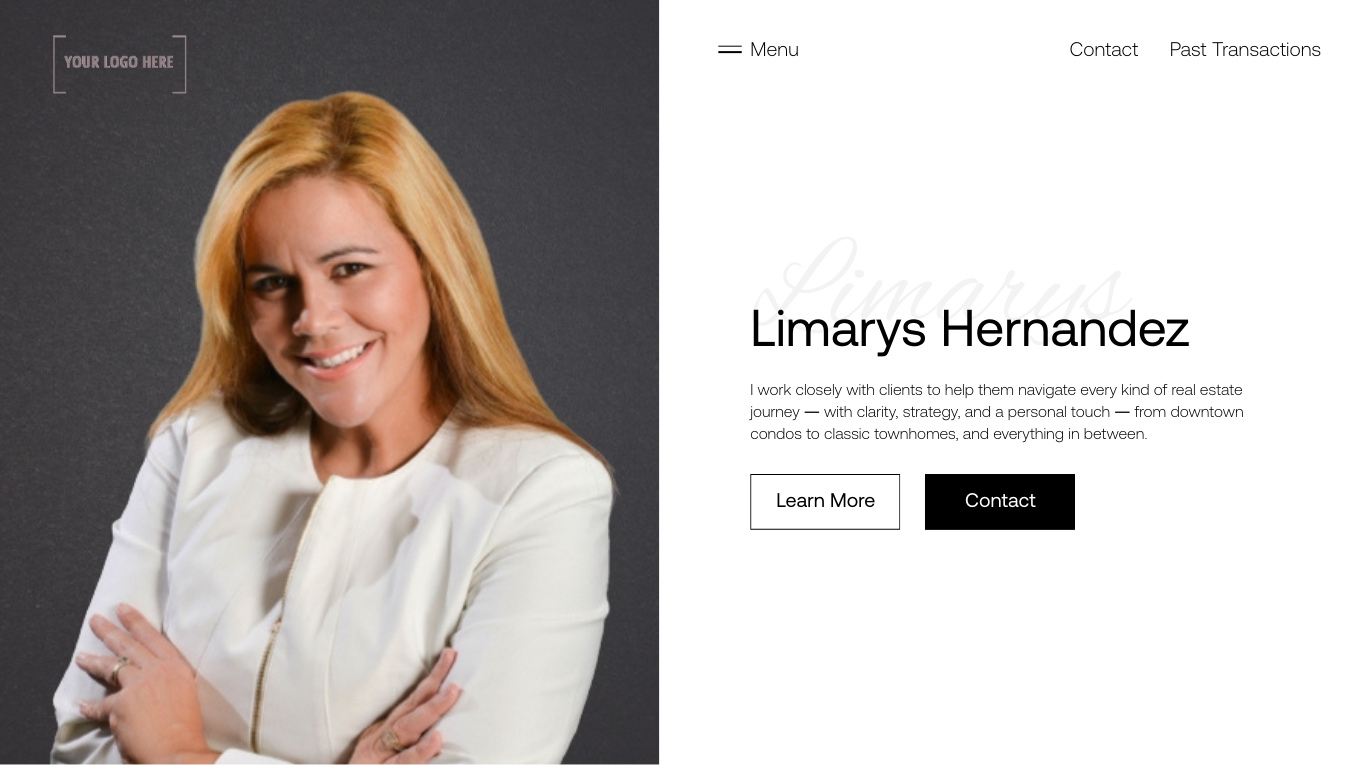
Task: Go to Contact in top navigation
Action: (x=1103, y=49)
